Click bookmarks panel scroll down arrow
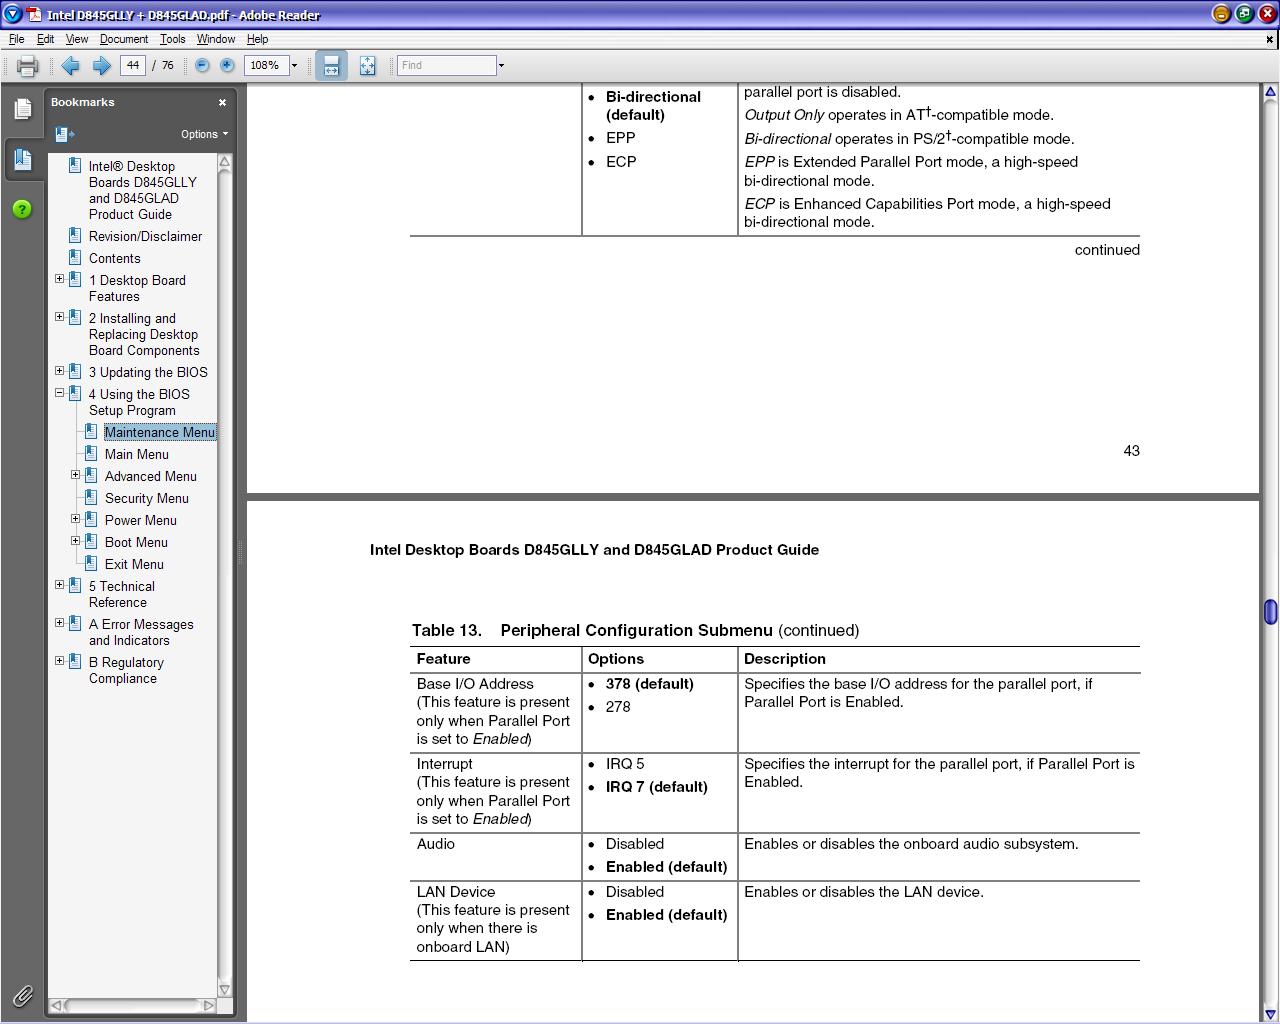This screenshot has height=1024, width=1280. click(224, 990)
